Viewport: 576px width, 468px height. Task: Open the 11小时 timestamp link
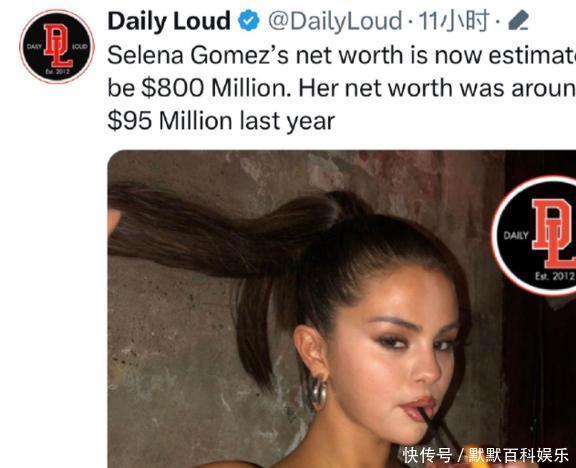(454, 21)
